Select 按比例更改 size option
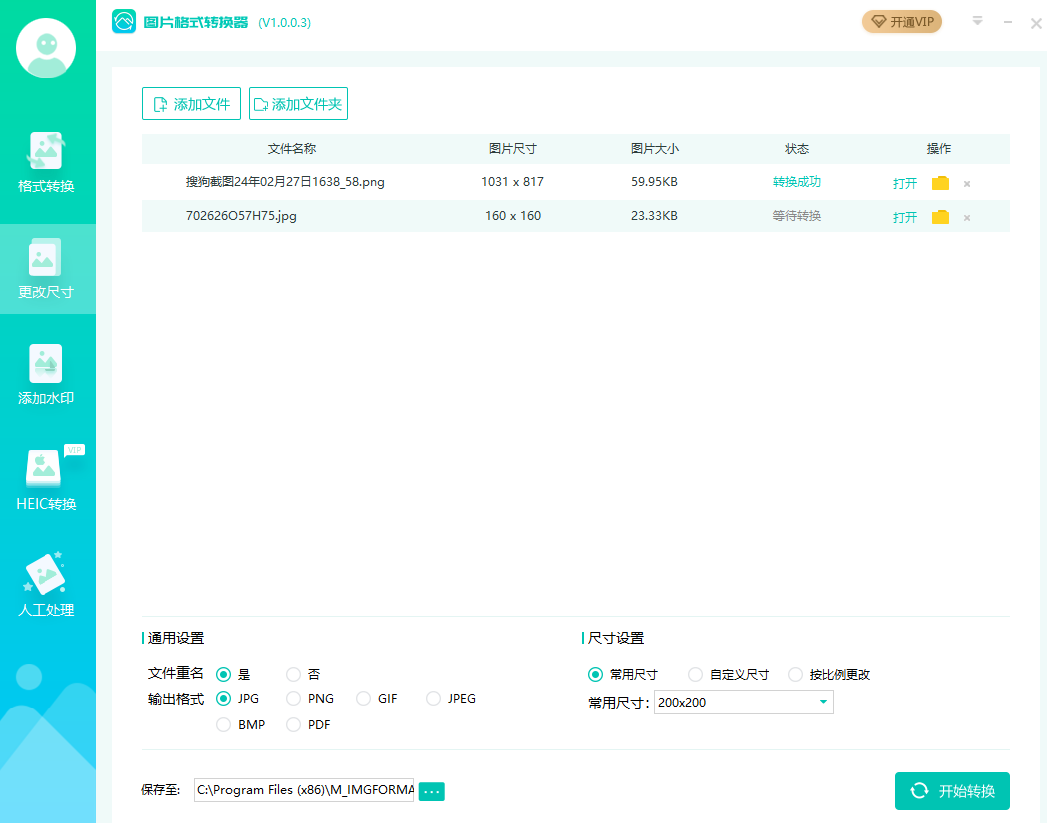The image size is (1047, 823). point(795,674)
